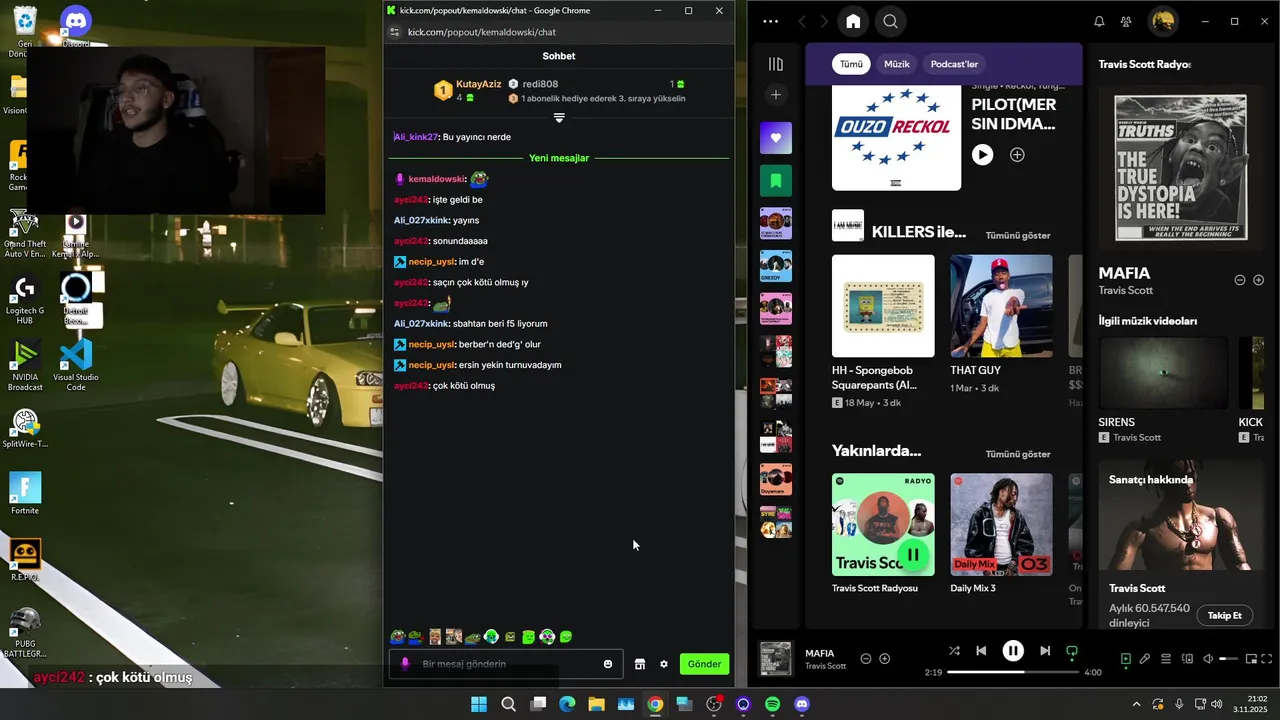Select the Tümü filter chip
The width and height of the screenshot is (1280, 720).
[x=851, y=64]
